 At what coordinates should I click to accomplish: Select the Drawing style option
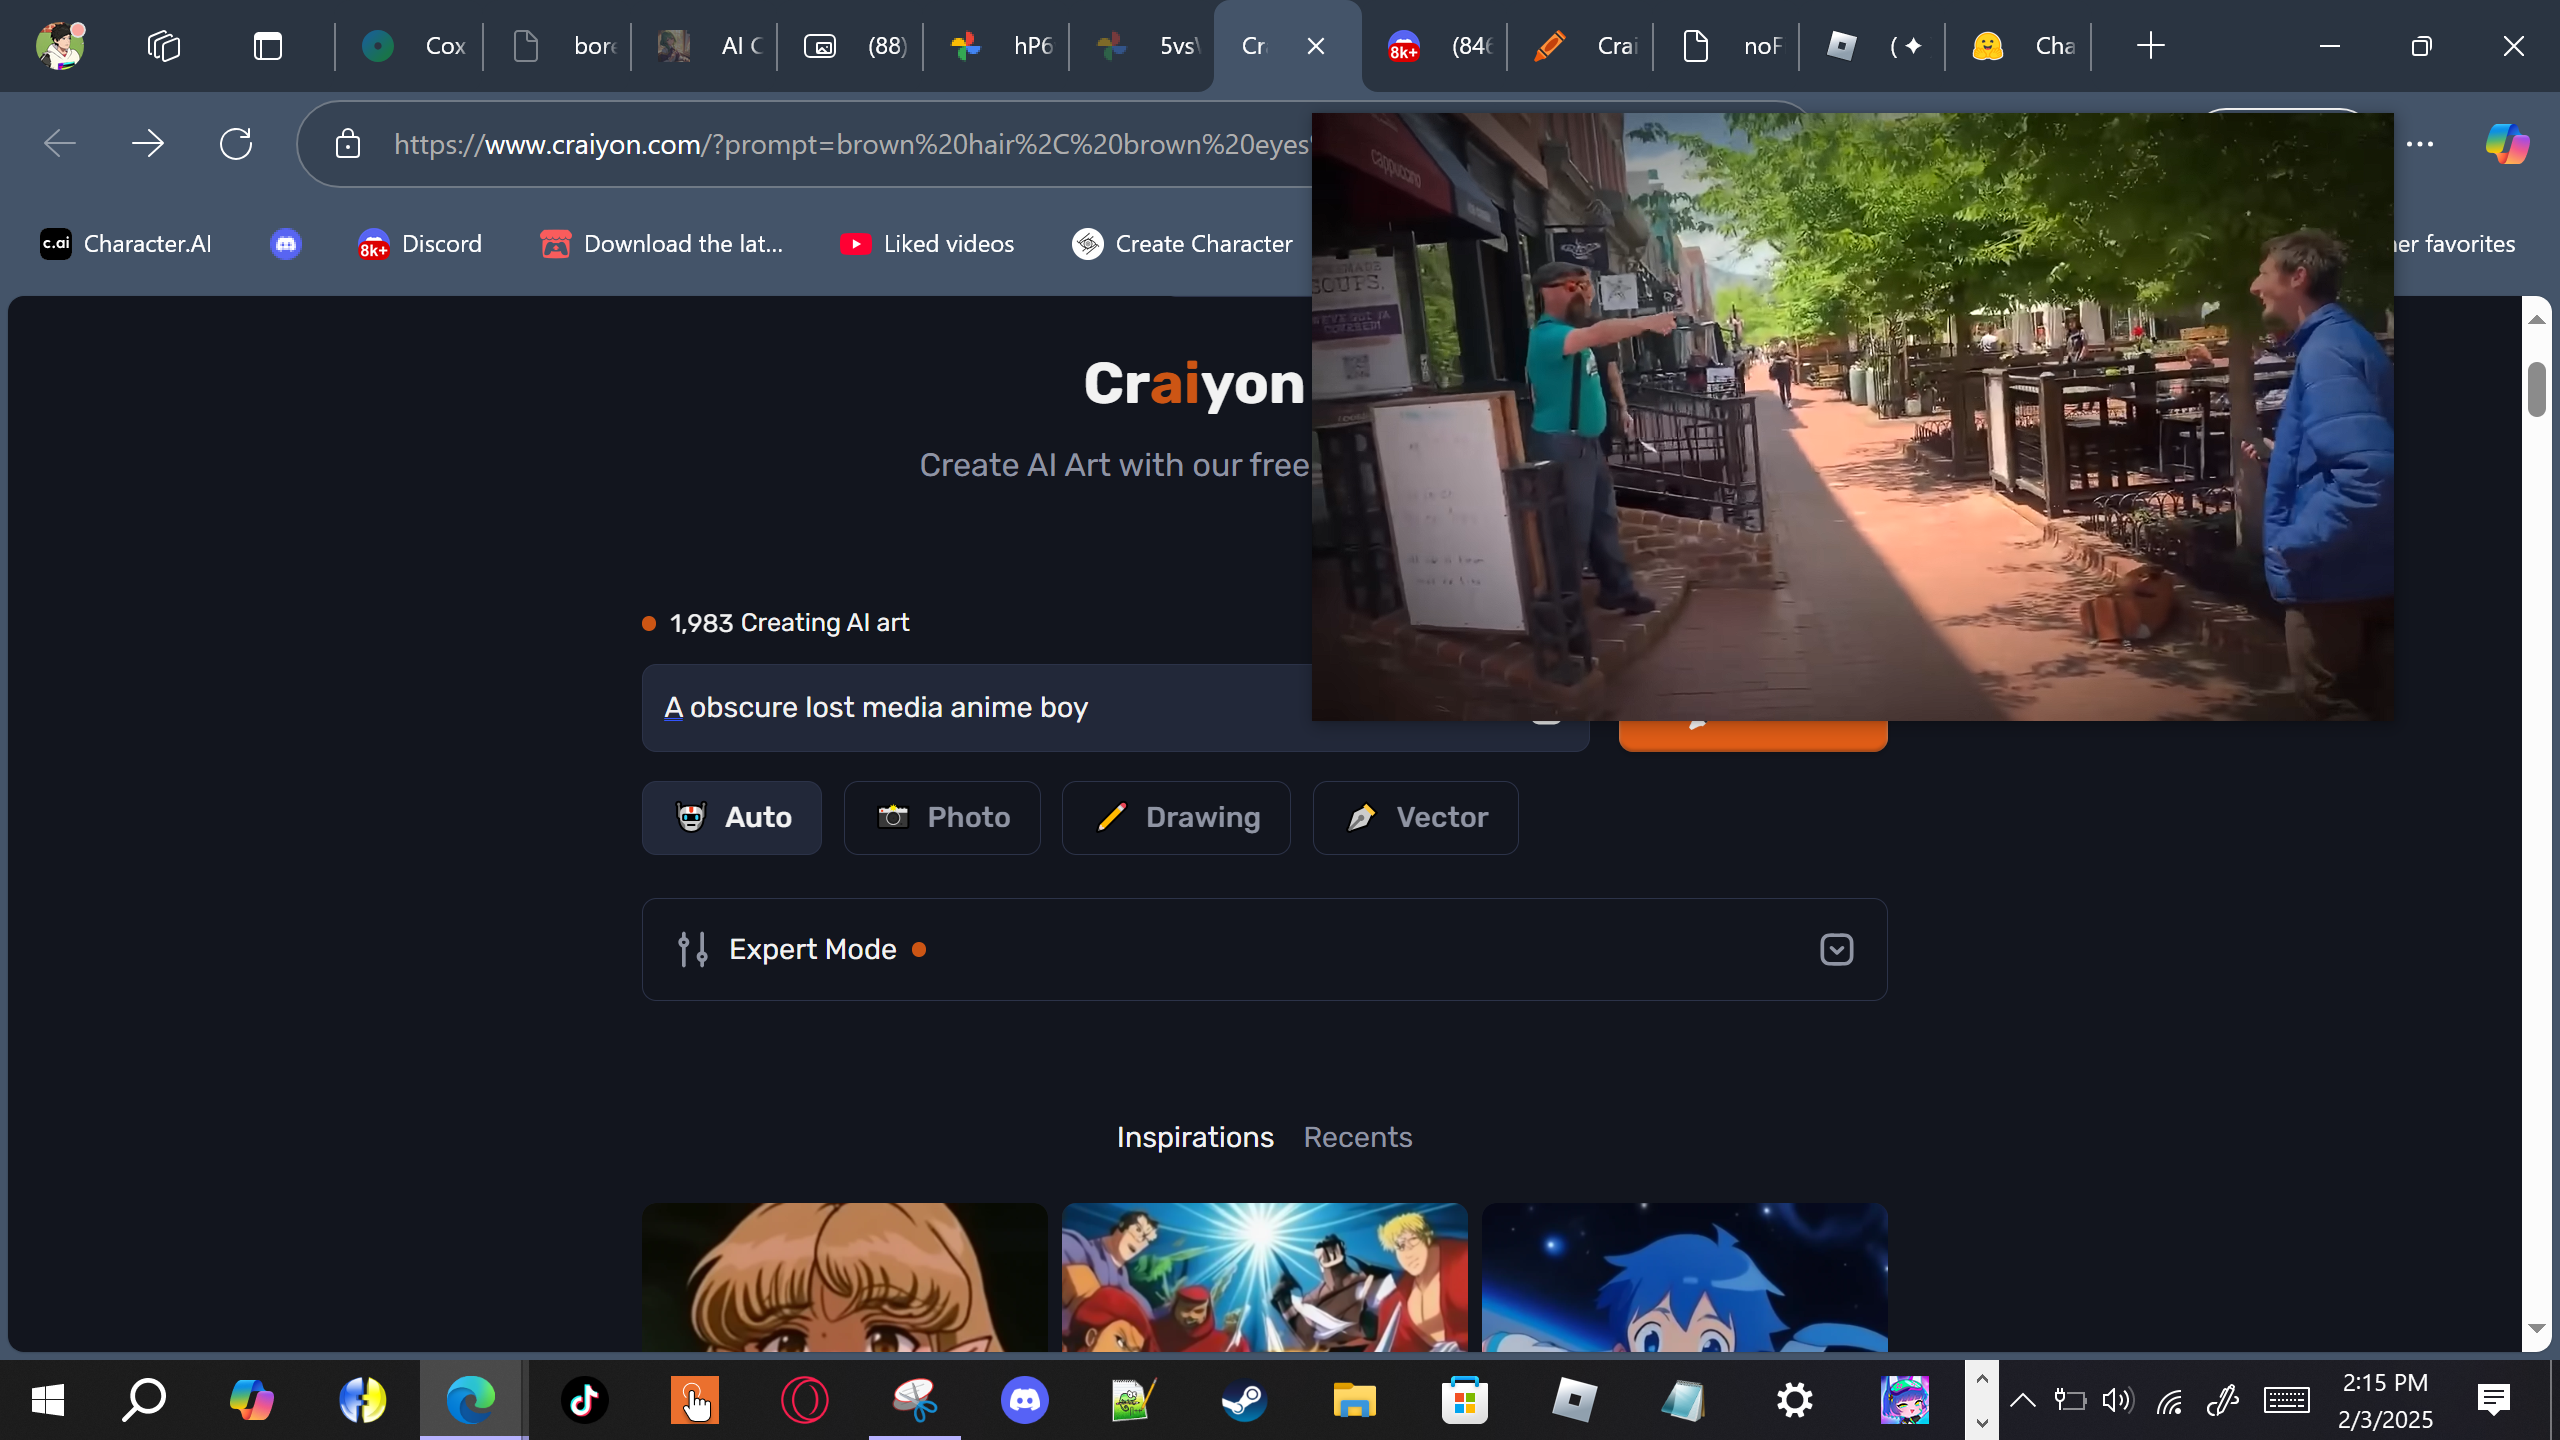click(x=1176, y=818)
